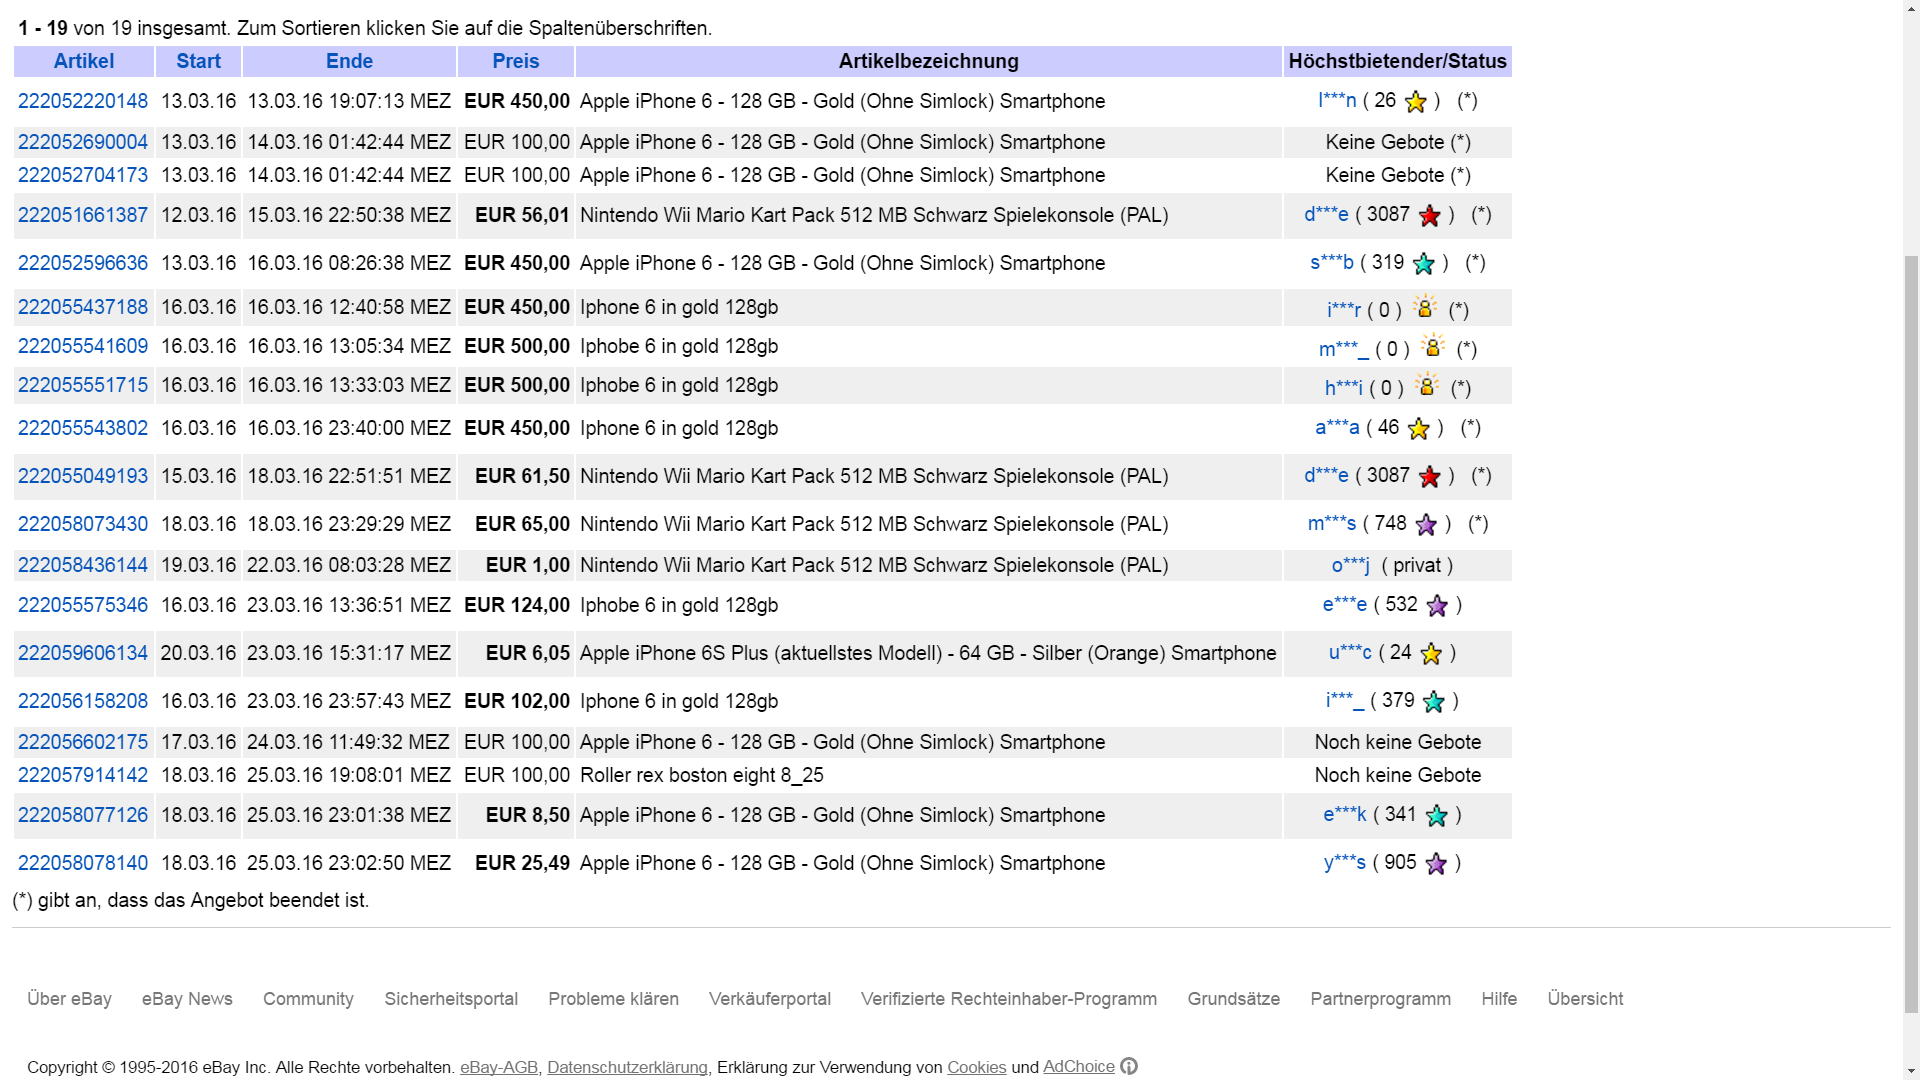
Task: Open eBay-AGB link
Action: 499,1067
